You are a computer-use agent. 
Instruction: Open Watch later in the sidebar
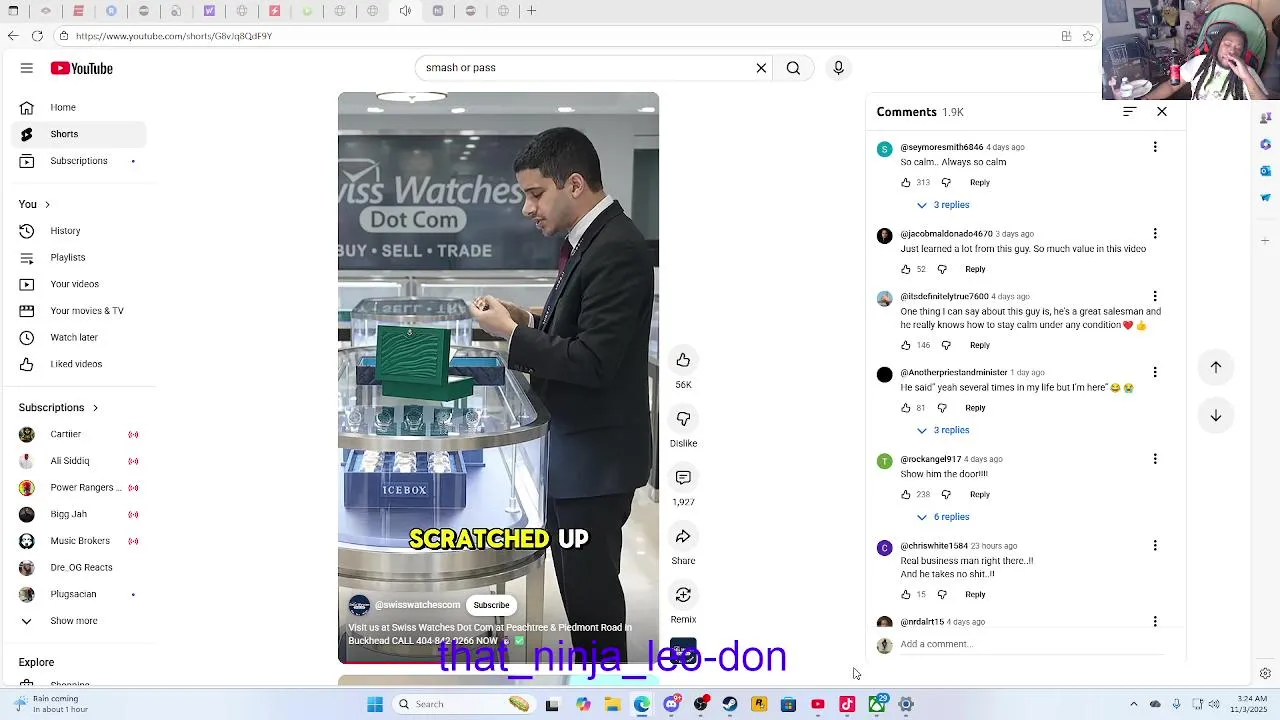click(79, 337)
